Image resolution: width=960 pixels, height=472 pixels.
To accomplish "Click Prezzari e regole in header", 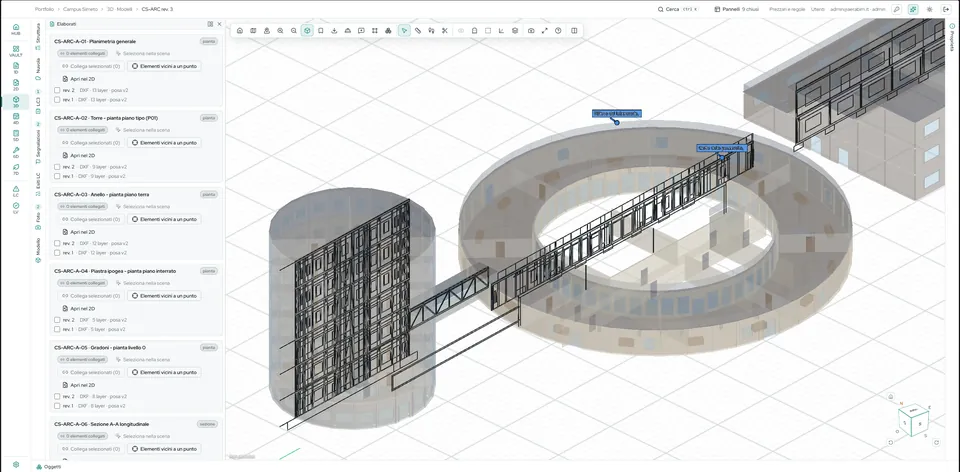I will click(x=787, y=9).
